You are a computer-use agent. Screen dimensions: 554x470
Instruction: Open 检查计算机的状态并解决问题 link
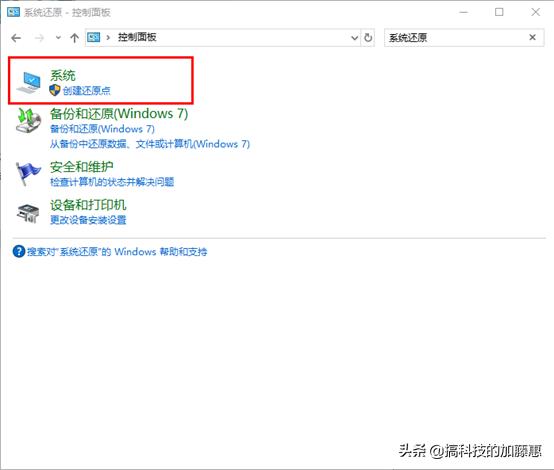tap(112, 182)
